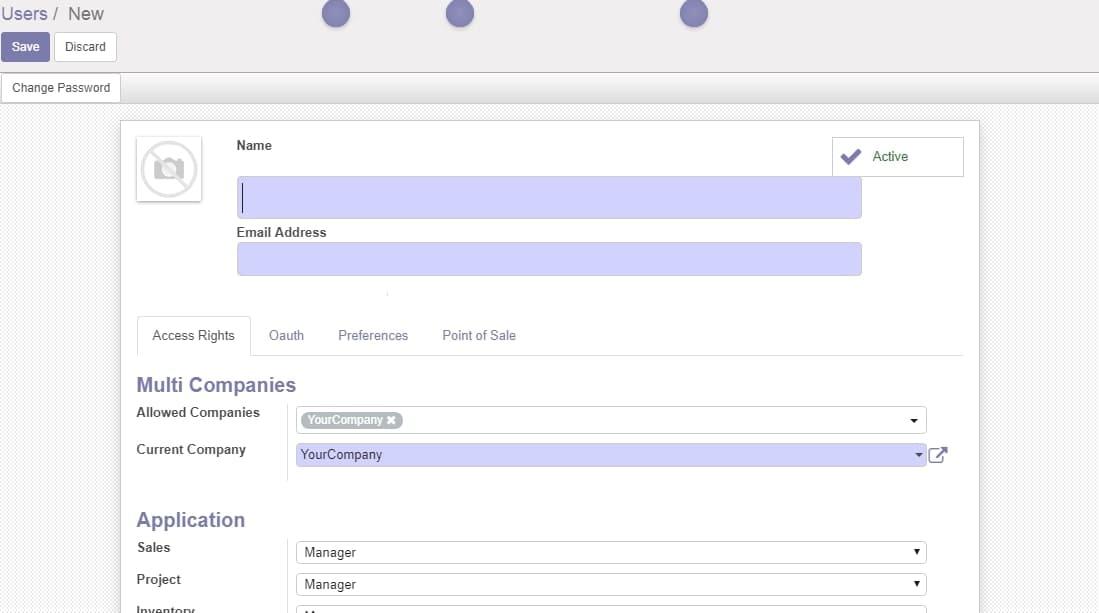This screenshot has height=613, width=1099.
Task: Click the user avatar photo placeholder
Action: coord(169,169)
